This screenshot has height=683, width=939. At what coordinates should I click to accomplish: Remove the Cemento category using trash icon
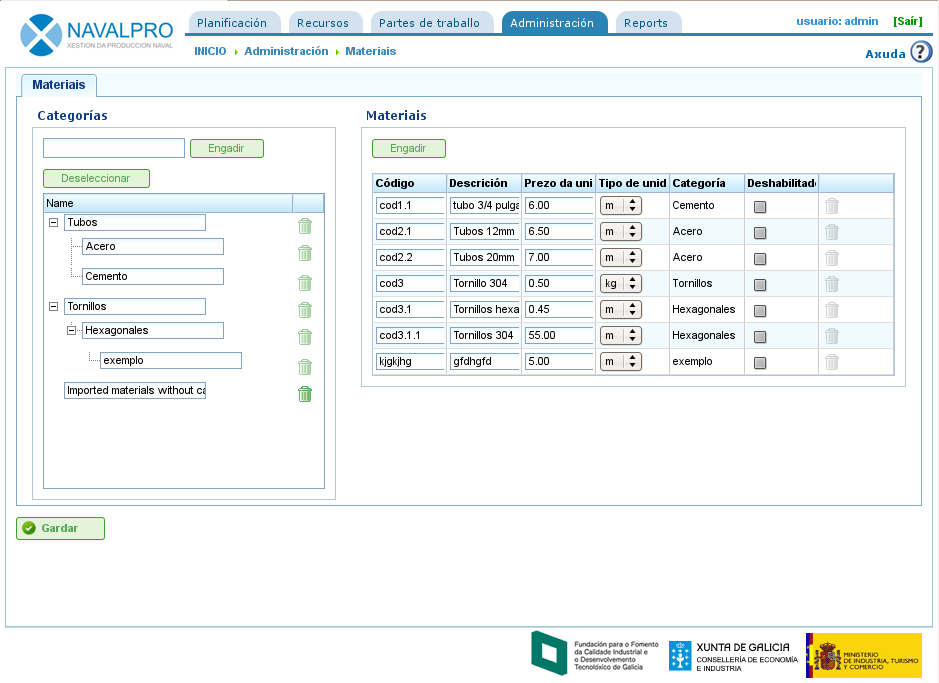point(305,283)
